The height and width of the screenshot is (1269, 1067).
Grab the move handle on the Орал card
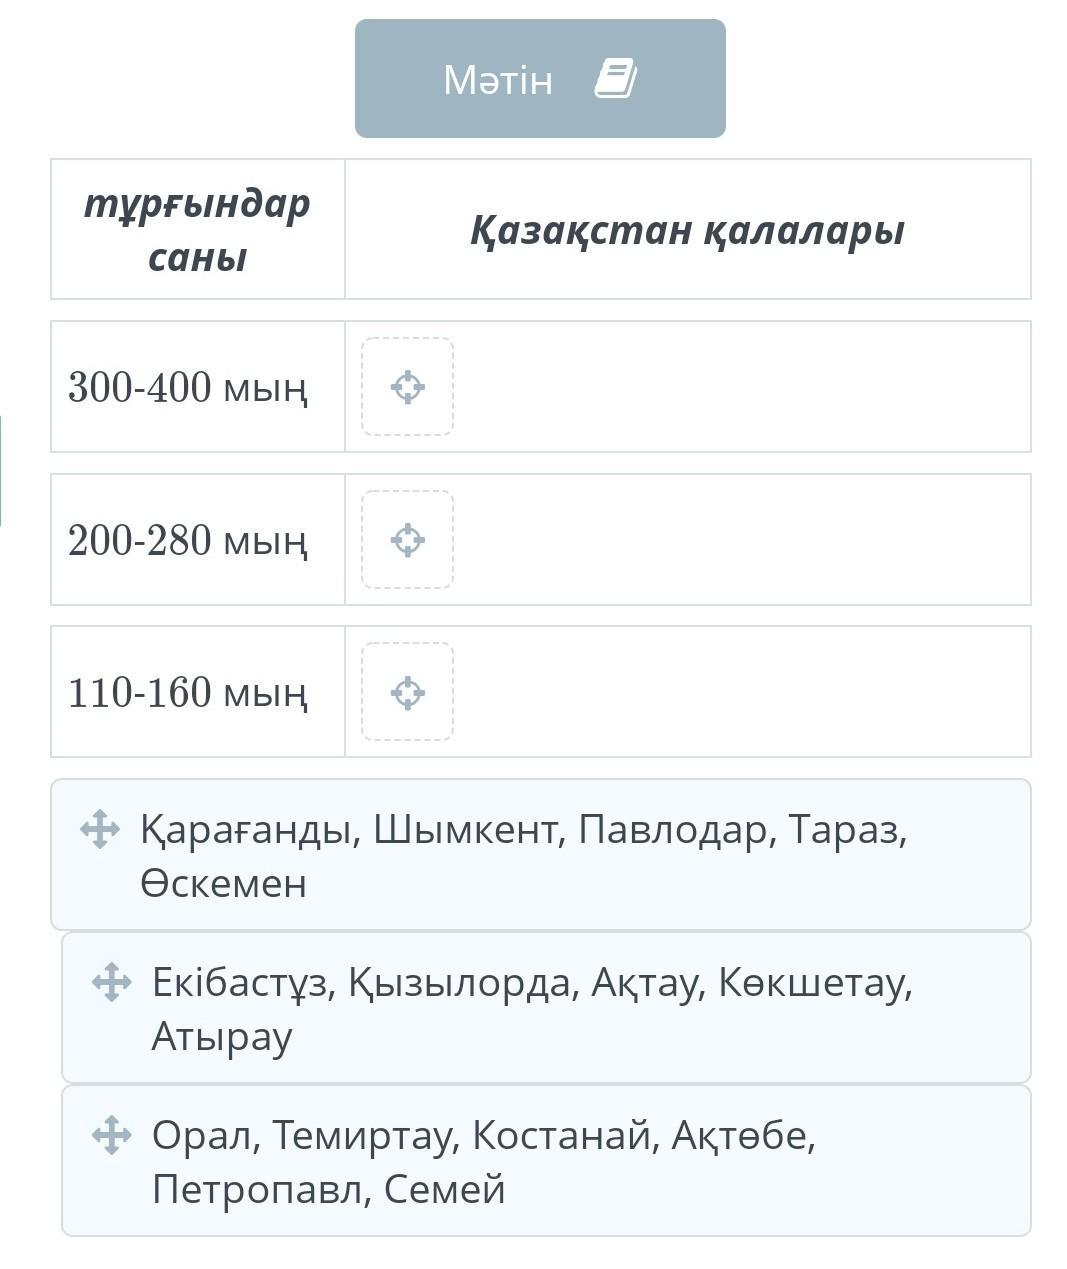111,1135
